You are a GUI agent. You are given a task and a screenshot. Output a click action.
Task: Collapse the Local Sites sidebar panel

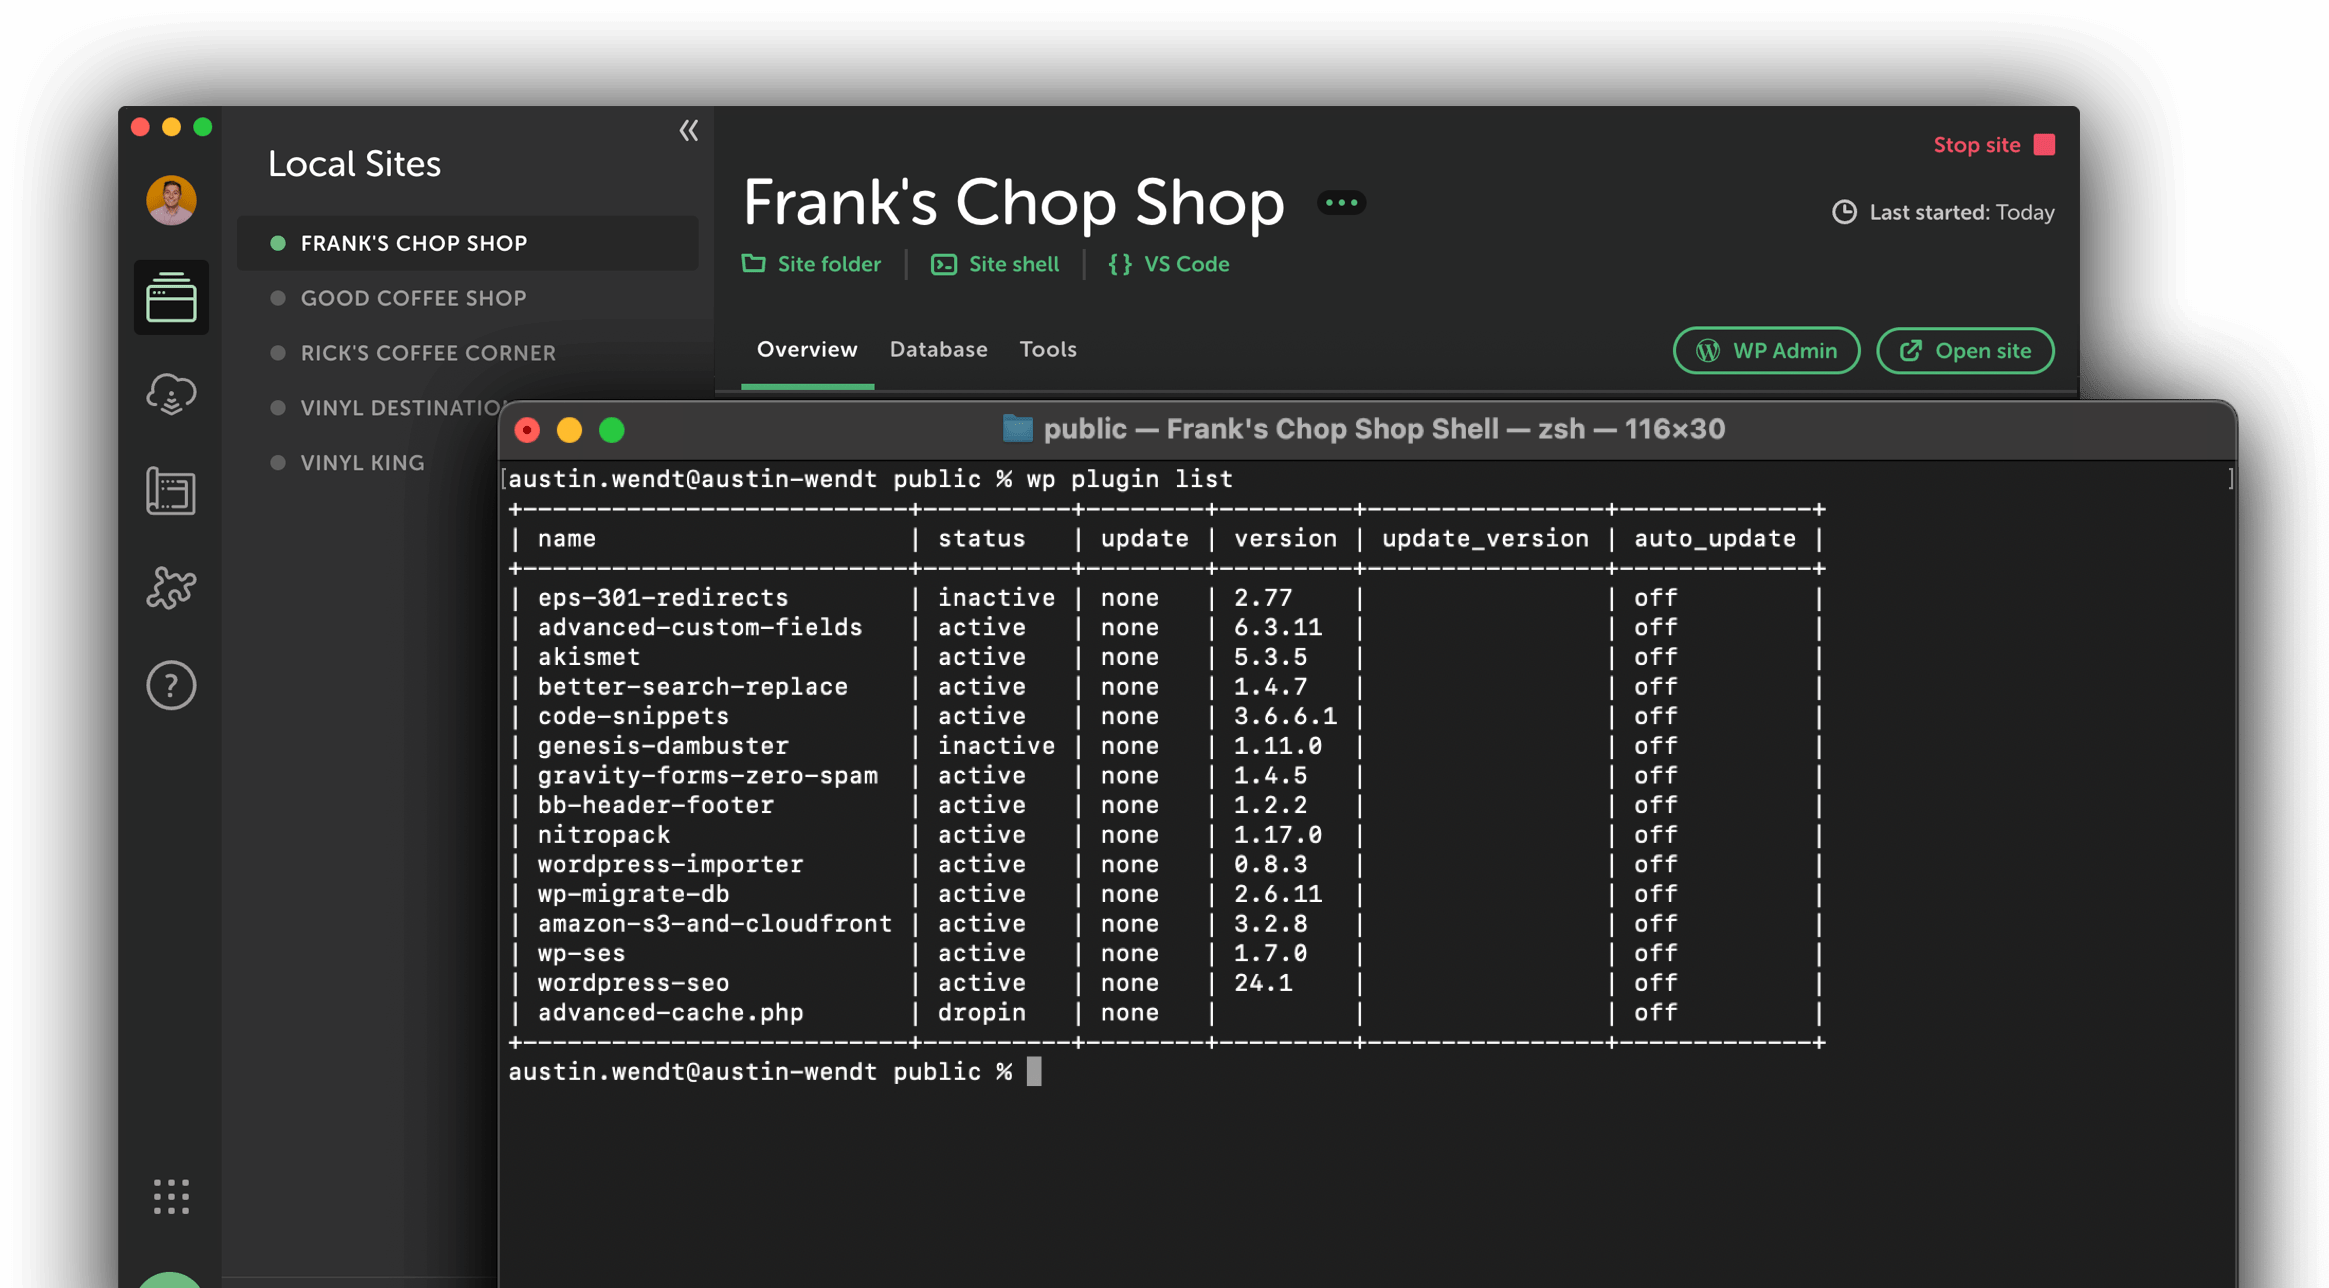coord(688,131)
